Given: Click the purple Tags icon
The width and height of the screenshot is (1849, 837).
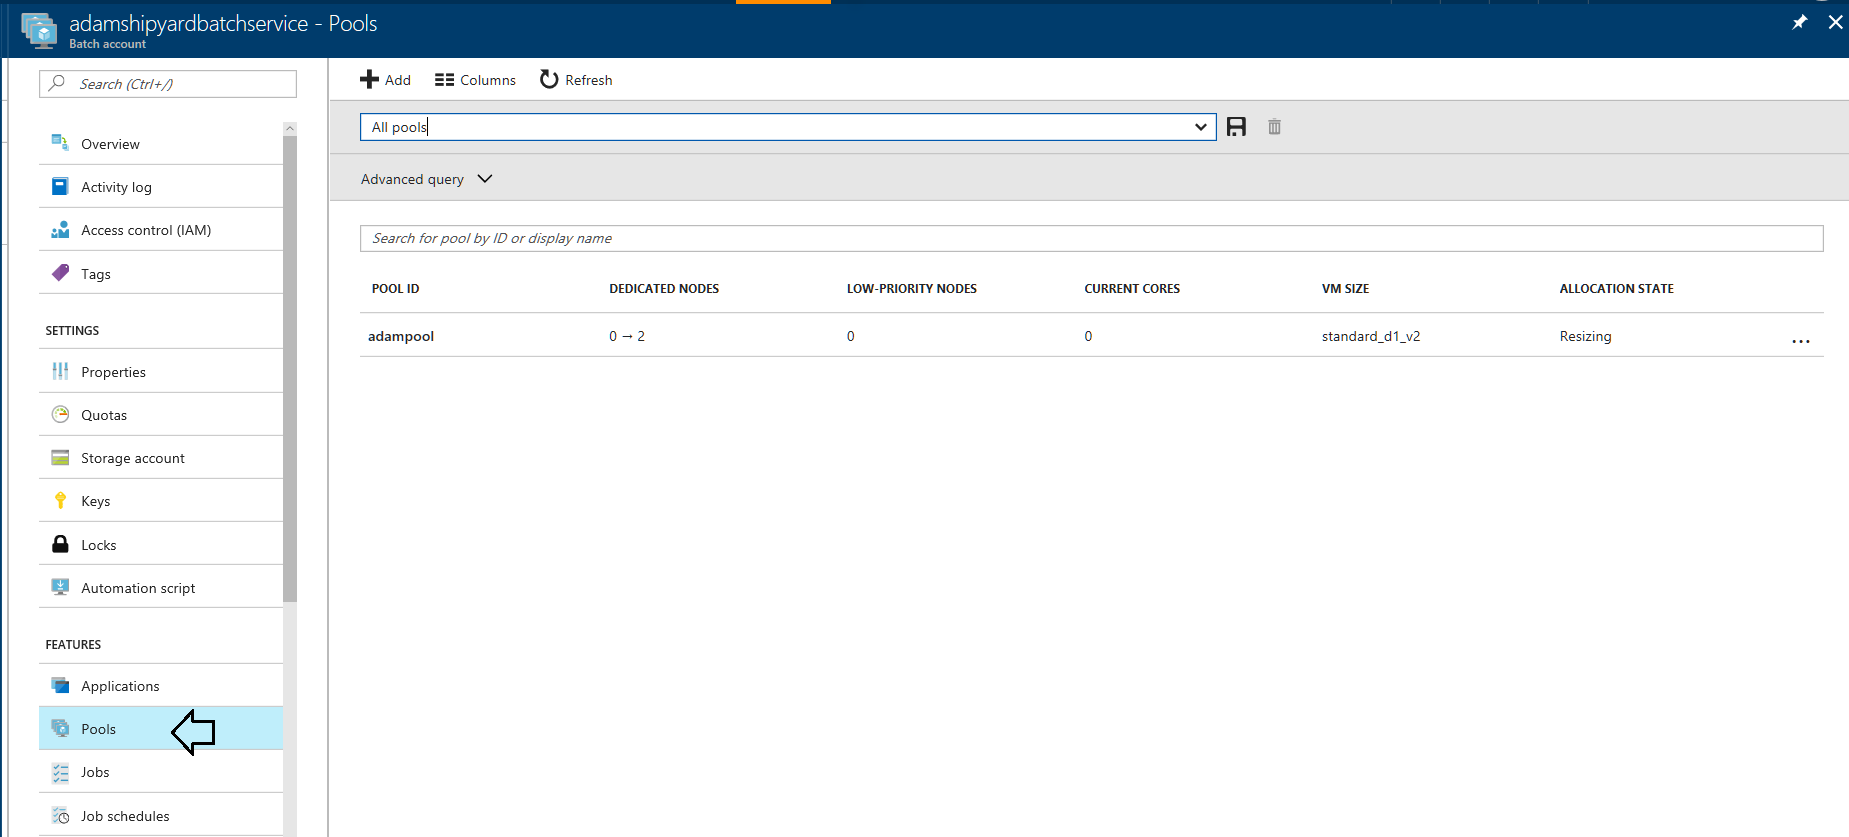Looking at the screenshot, I should (x=60, y=273).
